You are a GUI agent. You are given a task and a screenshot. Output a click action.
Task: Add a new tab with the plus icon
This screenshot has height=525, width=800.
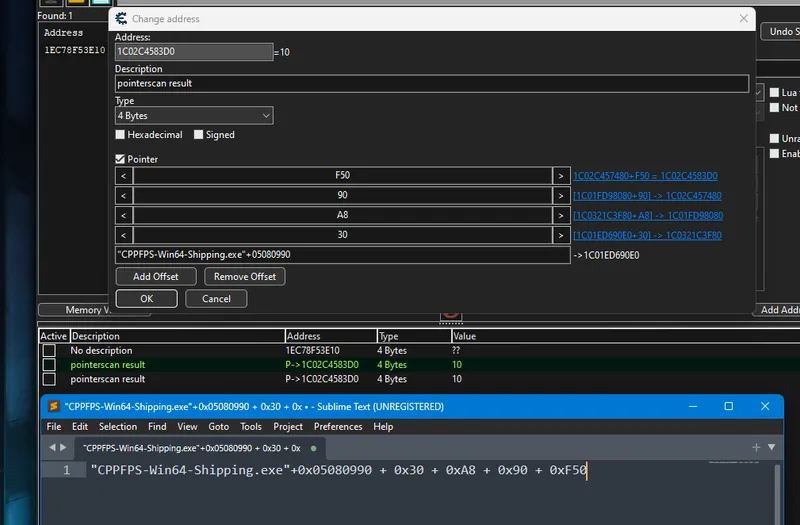click(x=756, y=447)
